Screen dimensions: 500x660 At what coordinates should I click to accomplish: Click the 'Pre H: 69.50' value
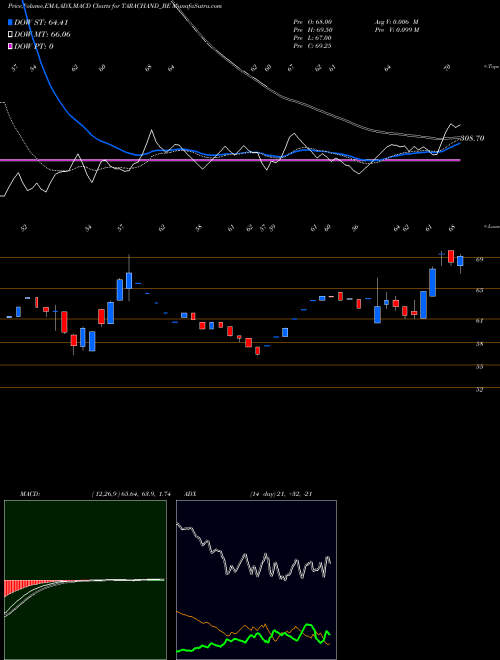pos(312,30)
